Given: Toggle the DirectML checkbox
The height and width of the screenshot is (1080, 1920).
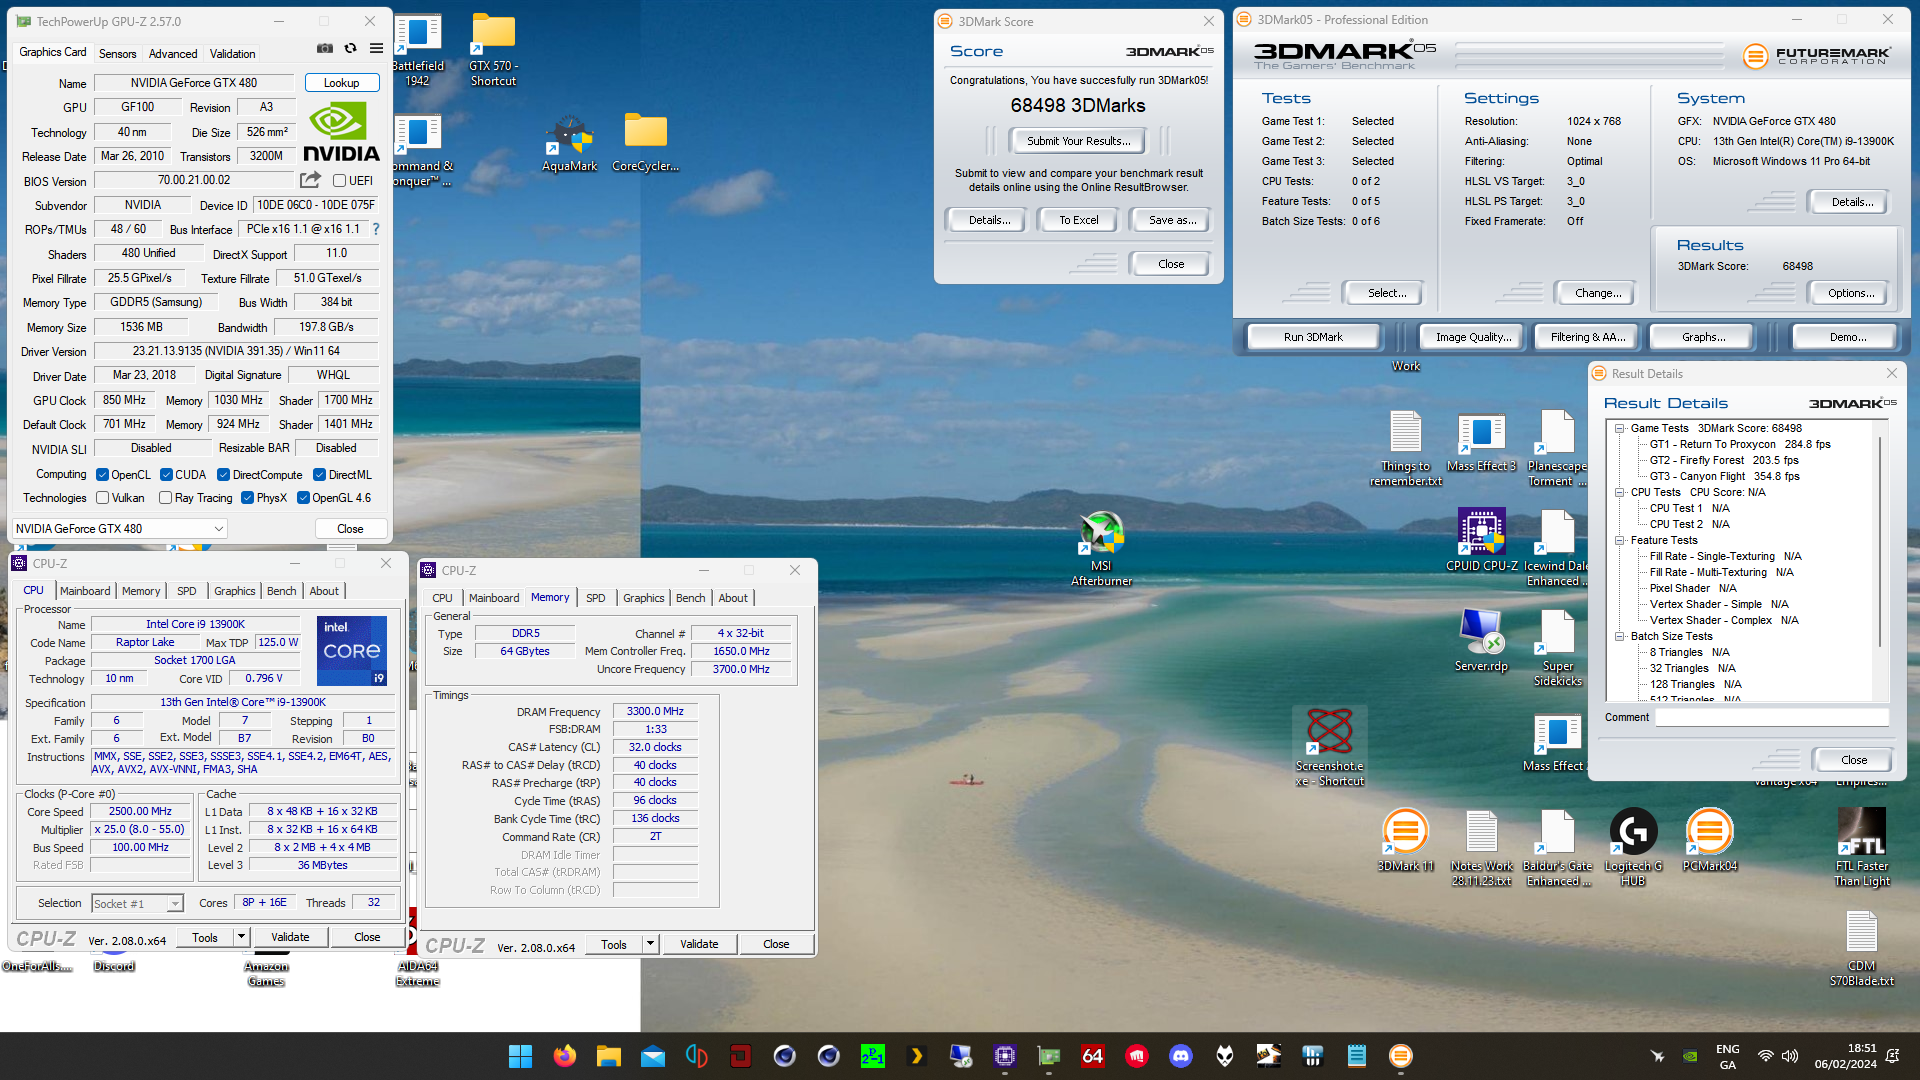Looking at the screenshot, I should 319,475.
